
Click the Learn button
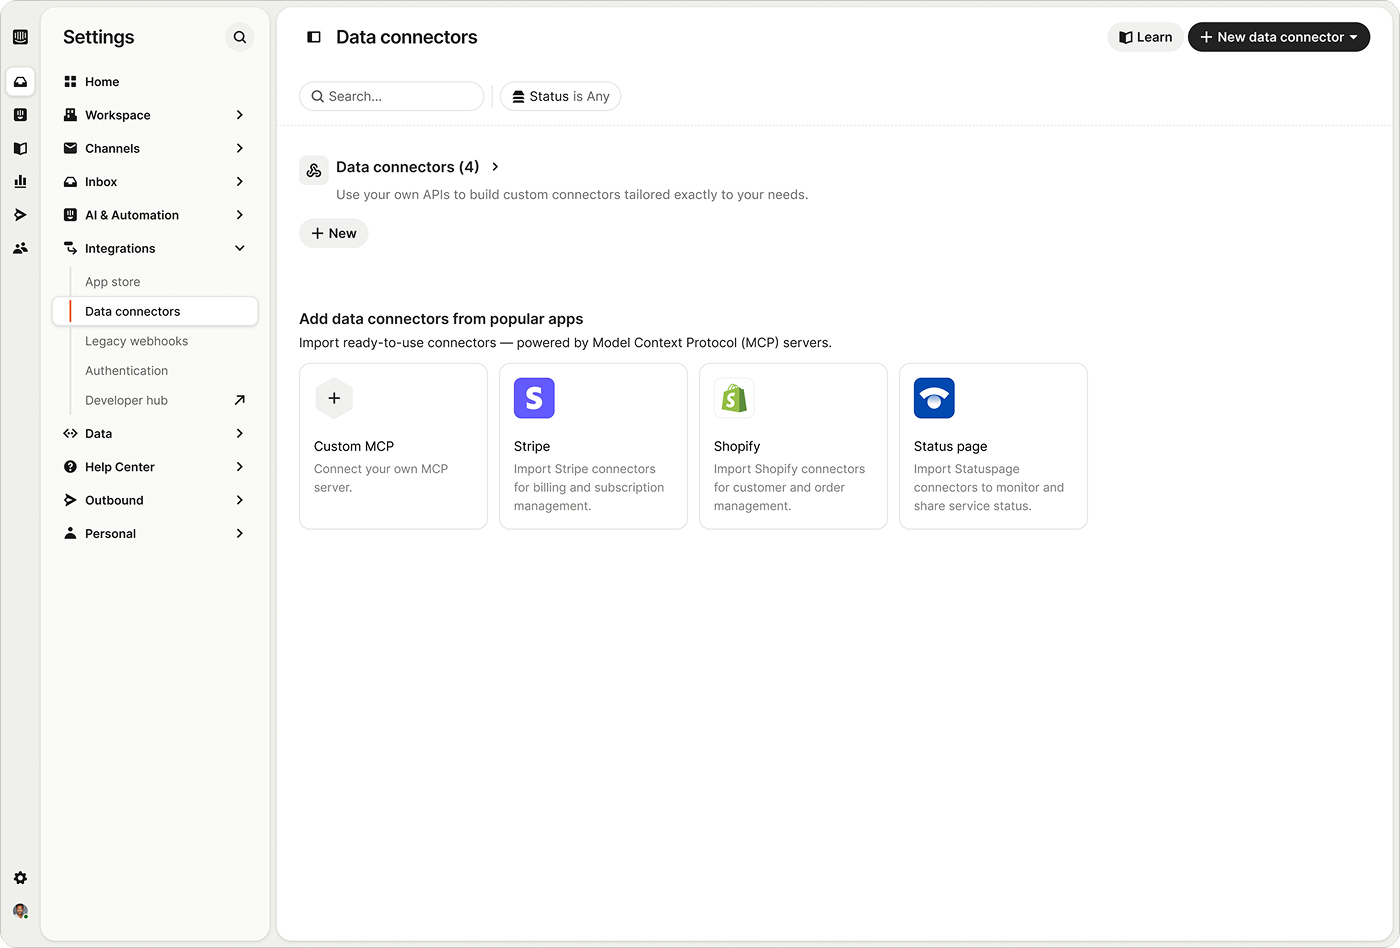coord(1145,37)
